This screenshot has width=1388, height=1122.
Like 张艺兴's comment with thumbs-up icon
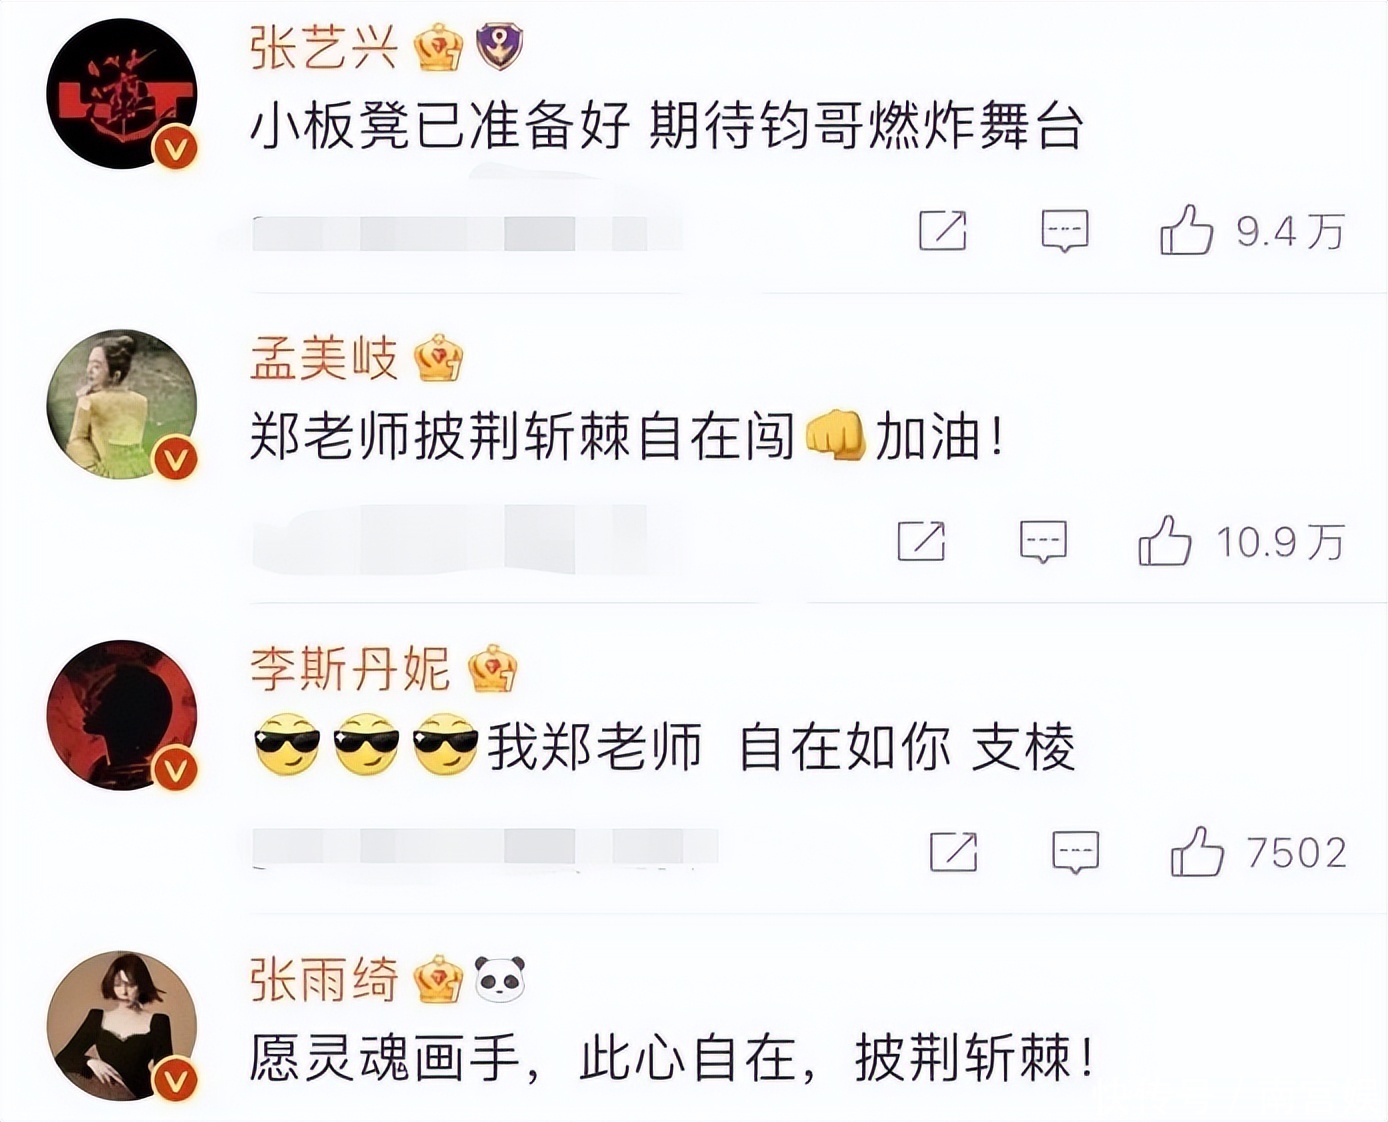click(x=1186, y=231)
